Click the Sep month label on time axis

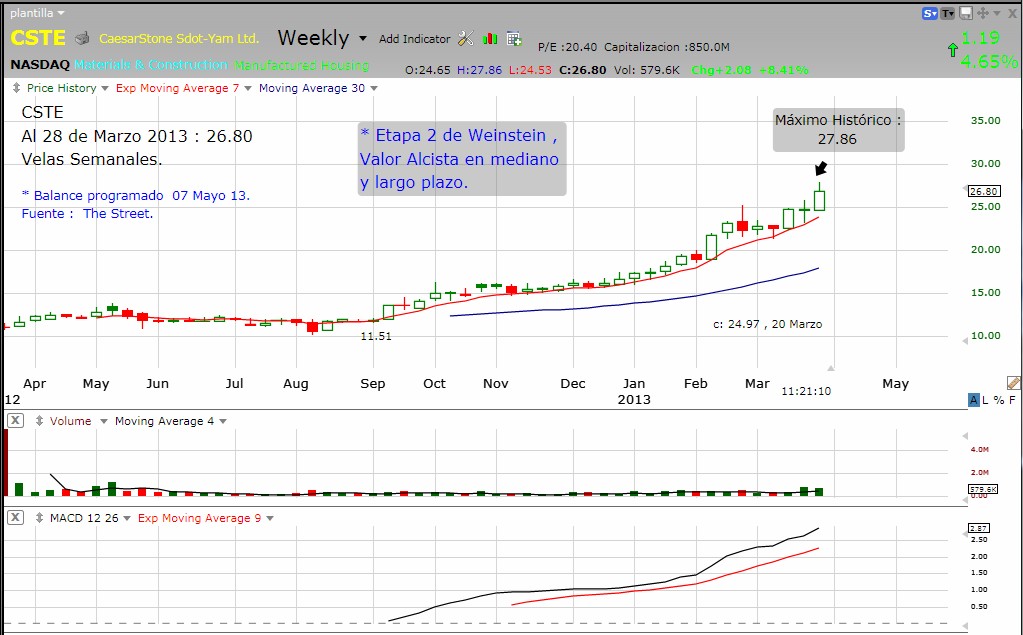(373, 384)
